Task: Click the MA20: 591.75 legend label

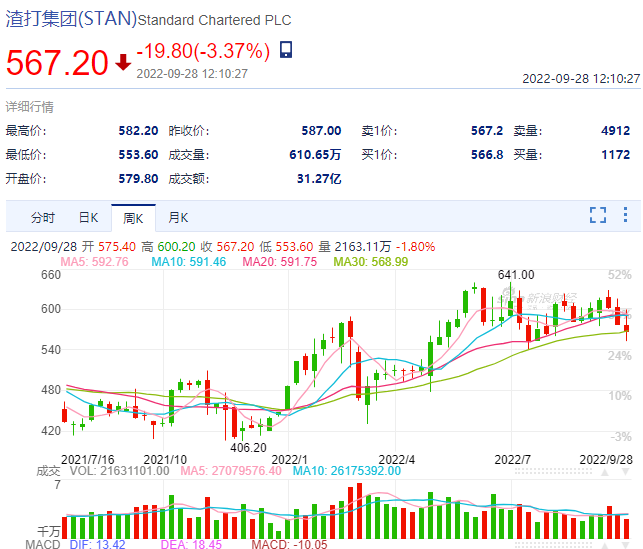Action: click(x=280, y=262)
